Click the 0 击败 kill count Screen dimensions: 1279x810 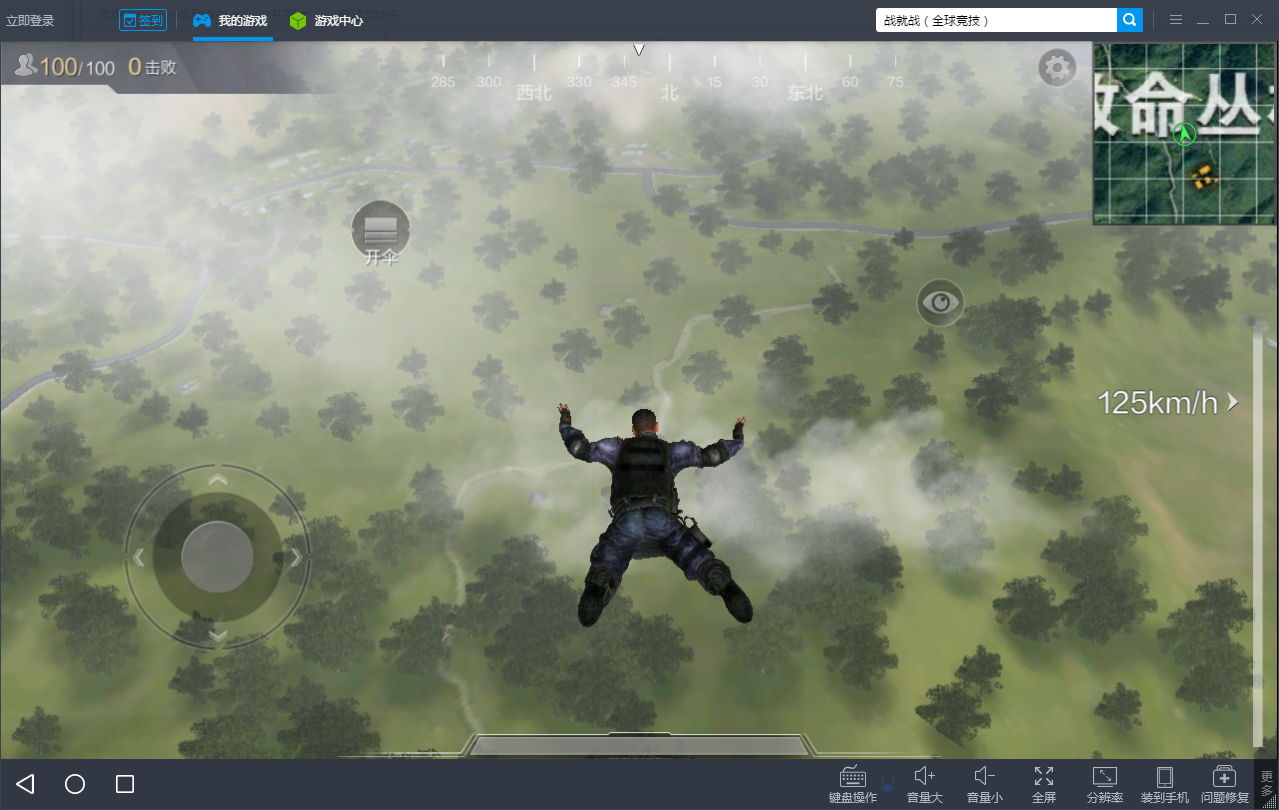tap(152, 67)
